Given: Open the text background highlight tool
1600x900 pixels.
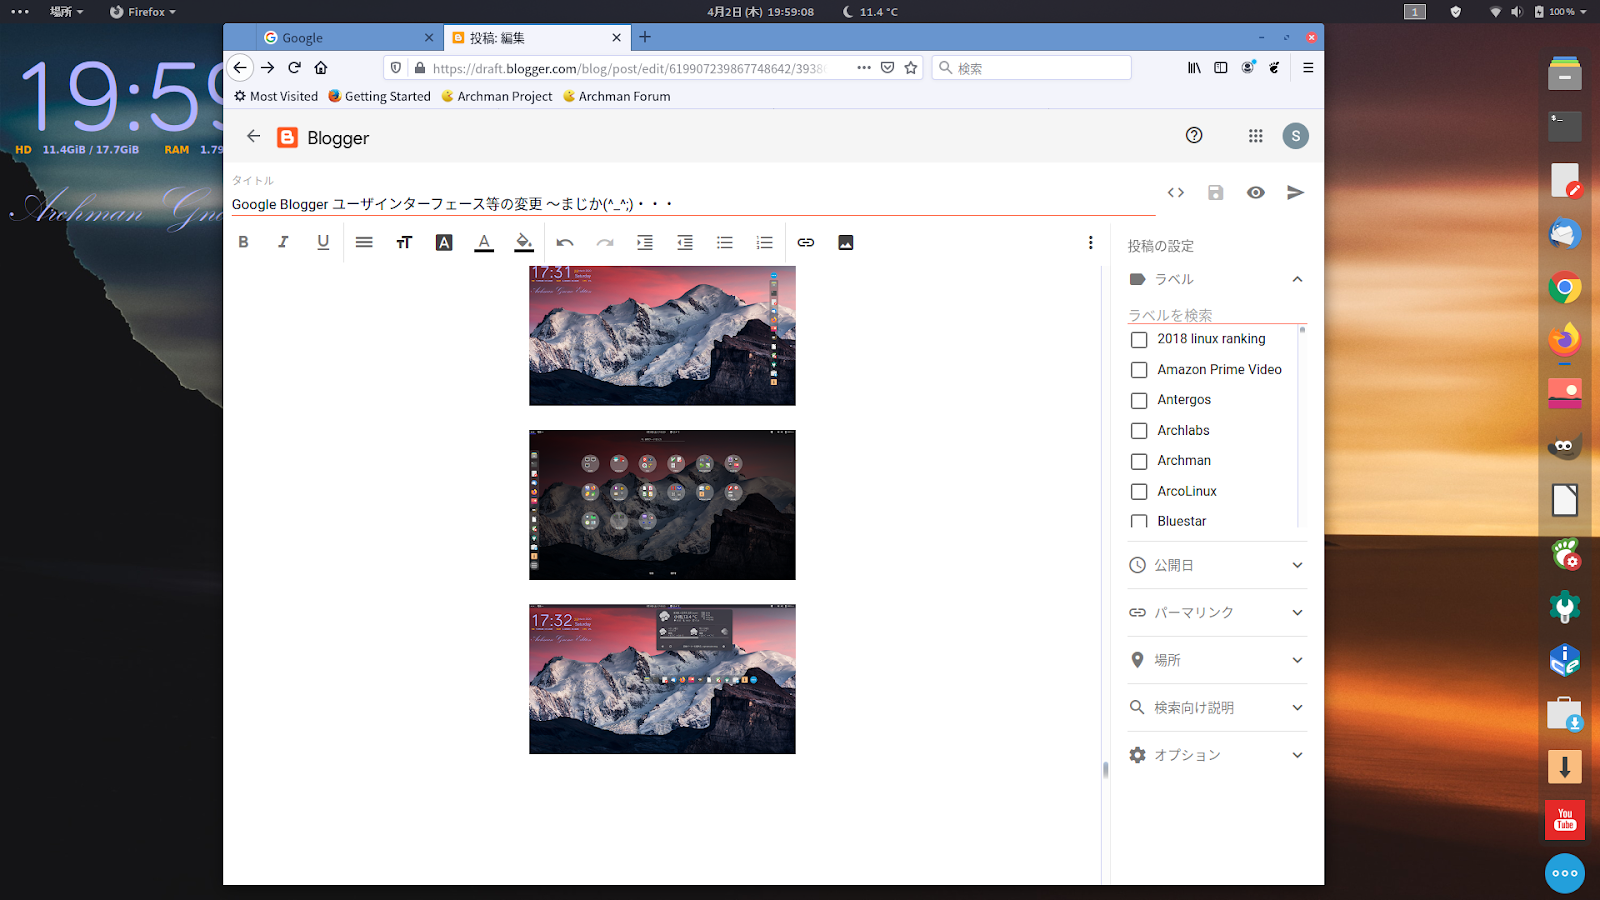Looking at the screenshot, I should point(444,242).
